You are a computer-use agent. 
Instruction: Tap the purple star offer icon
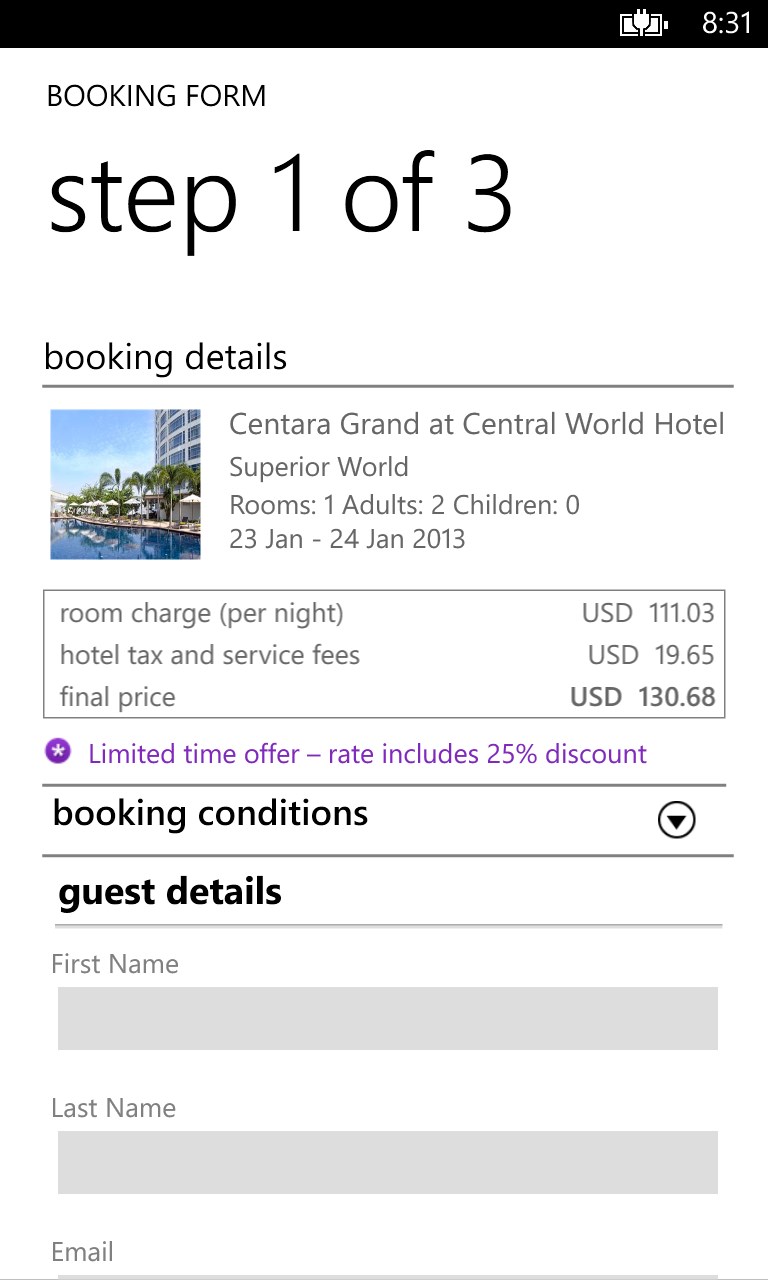click(58, 752)
